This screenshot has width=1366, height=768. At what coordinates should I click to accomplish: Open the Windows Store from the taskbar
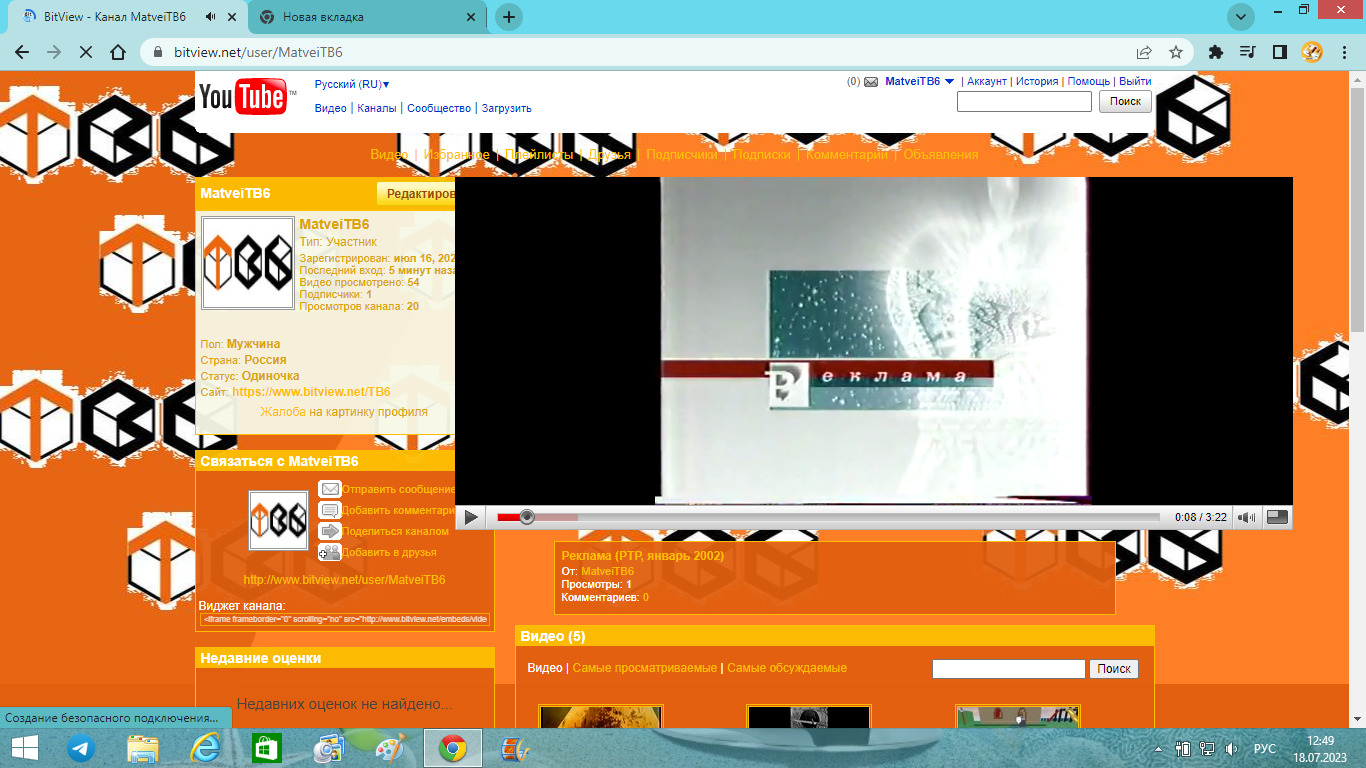pyautogui.click(x=267, y=748)
